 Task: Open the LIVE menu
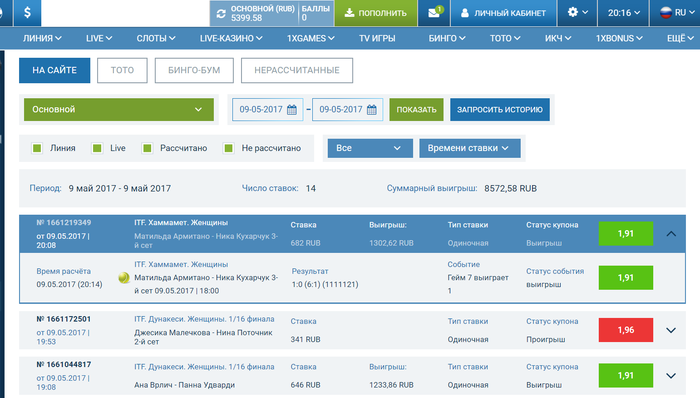pyautogui.click(x=99, y=38)
